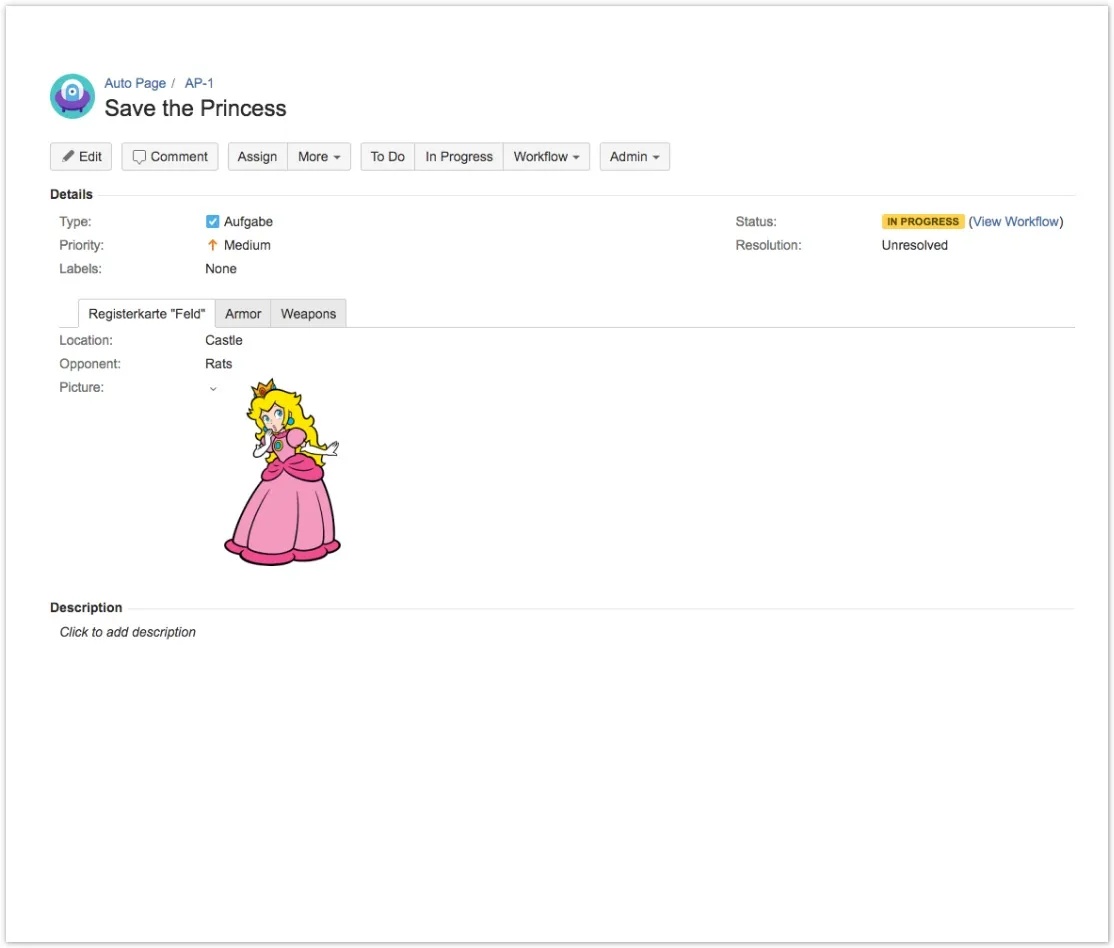Click the orange Medium priority arrow icon
This screenshot has width=1114, height=948.
coord(212,245)
